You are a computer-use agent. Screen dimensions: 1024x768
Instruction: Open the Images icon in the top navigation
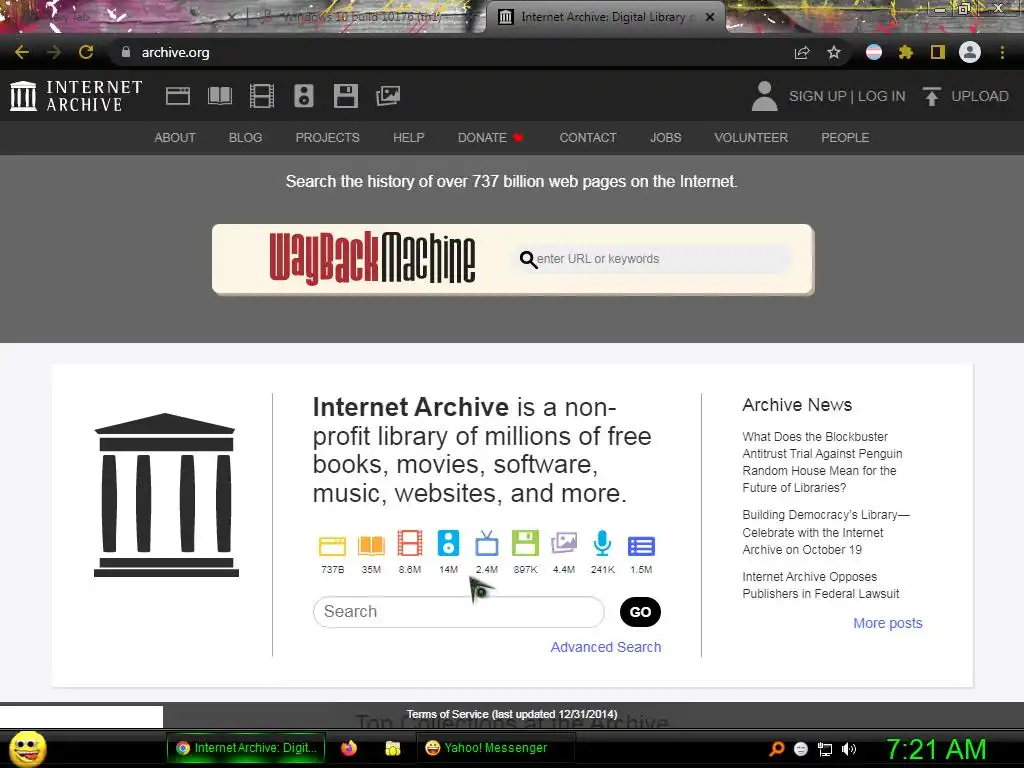pos(388,96)
